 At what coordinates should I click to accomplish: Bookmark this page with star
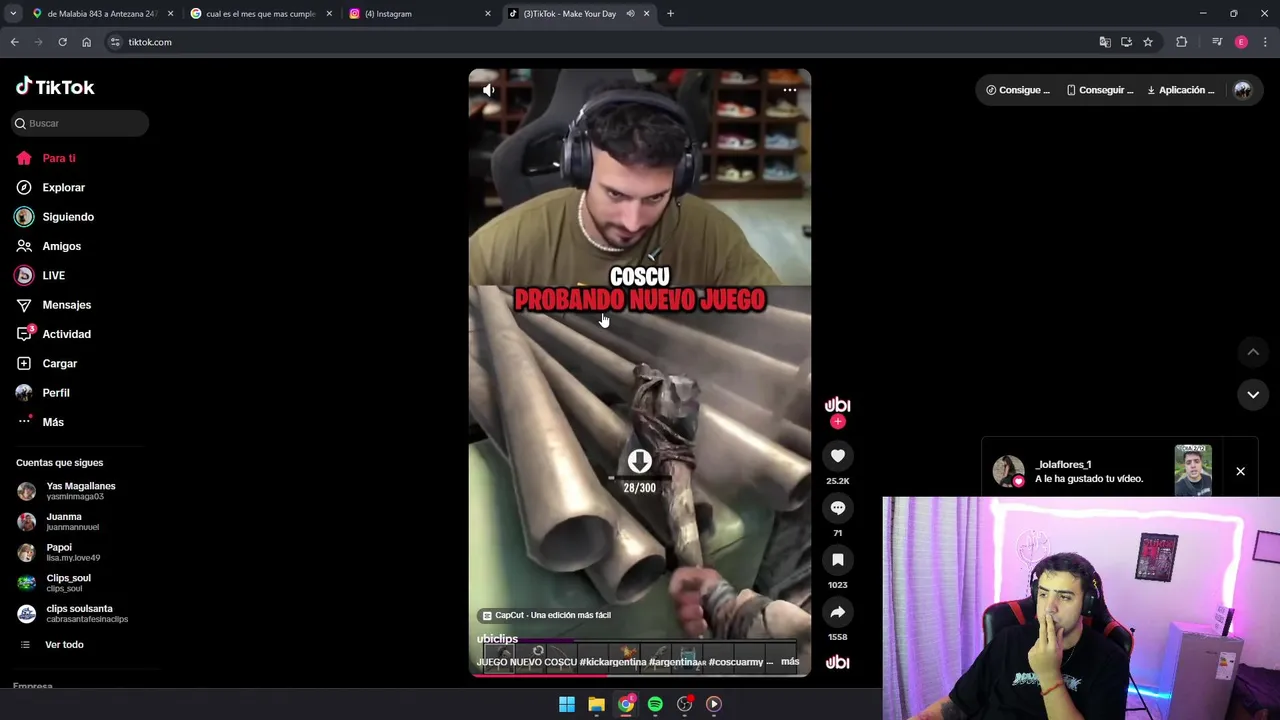tap(1148, 42)
